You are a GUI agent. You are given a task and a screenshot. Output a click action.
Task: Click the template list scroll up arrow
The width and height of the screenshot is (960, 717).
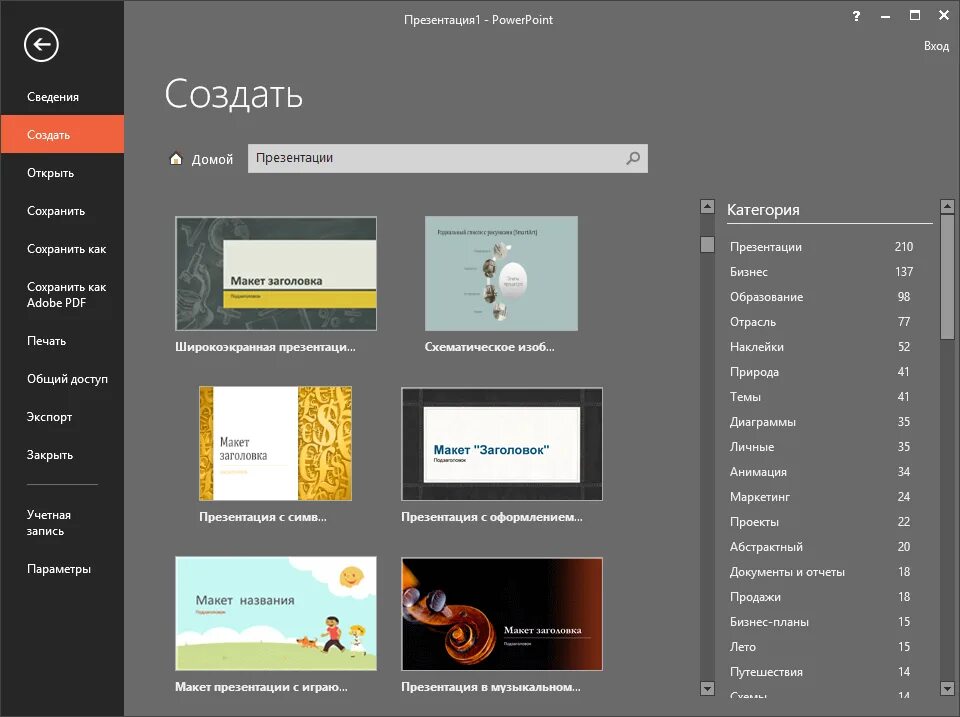pos(707,206)
